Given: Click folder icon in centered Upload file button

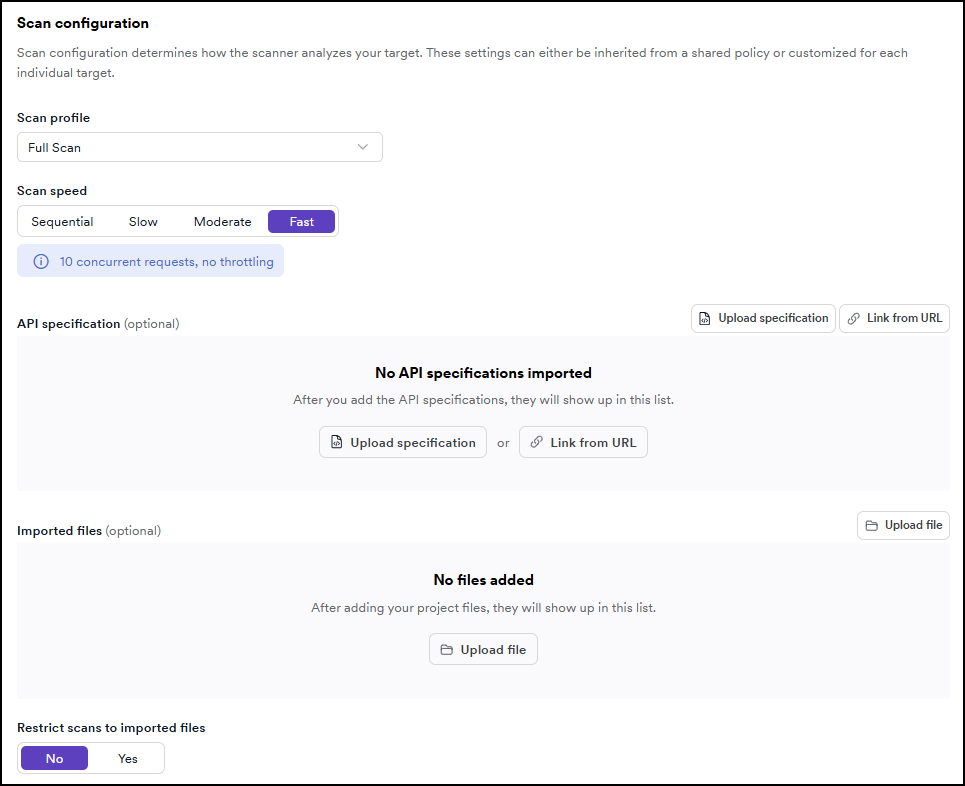Looking at the screenshot, I should click(x=446, y=650).
